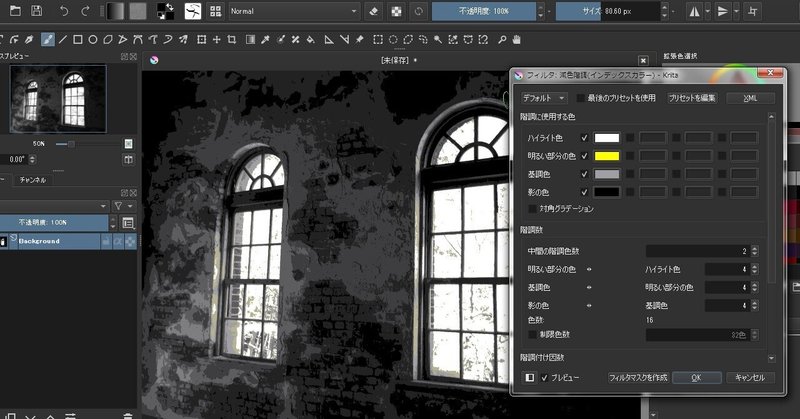Uncheck the 基調色 checkbox
Screen dimensions: 800x419
[x=584, y=174]
